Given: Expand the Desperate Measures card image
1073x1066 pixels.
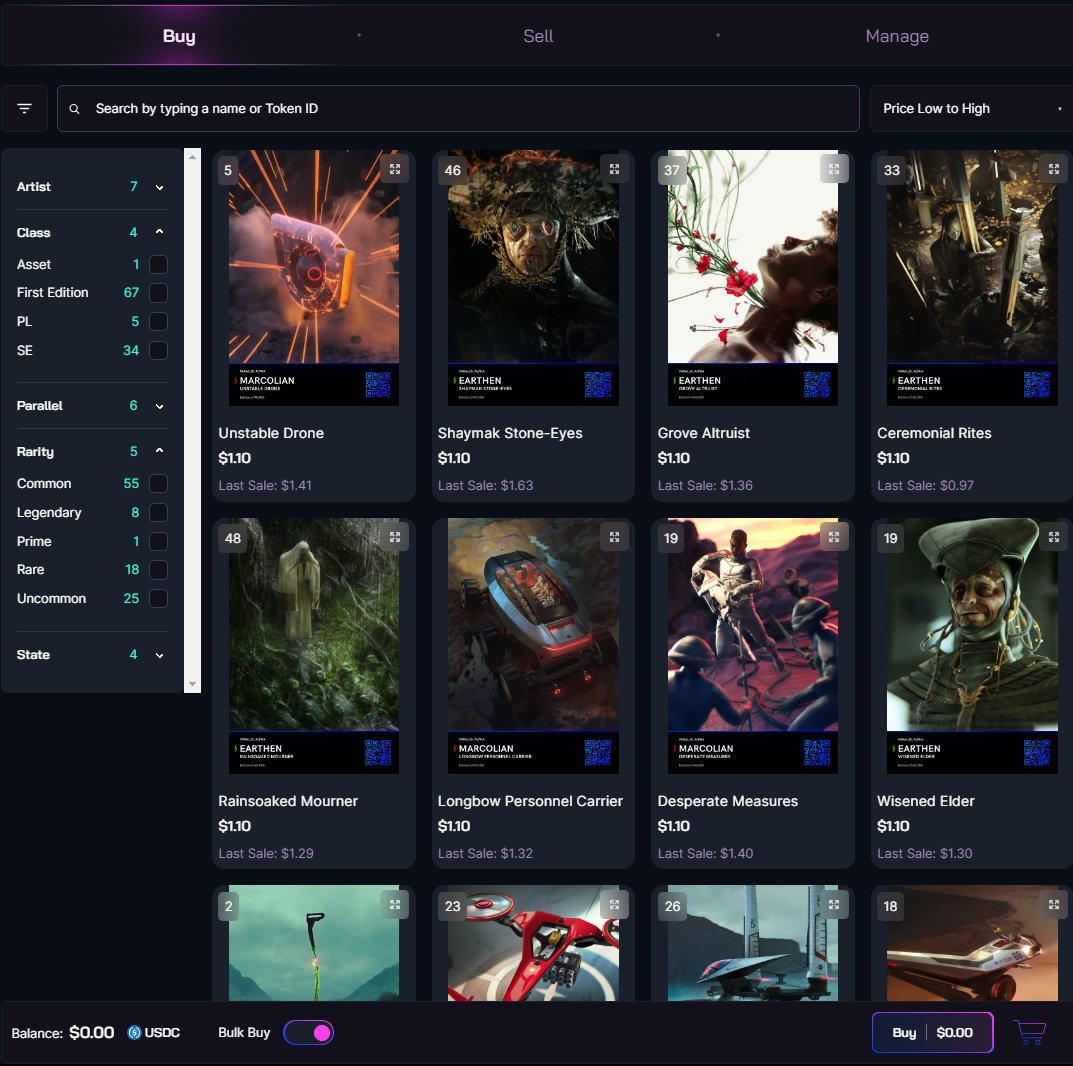Looking at the screenshot, I should 834,537.
